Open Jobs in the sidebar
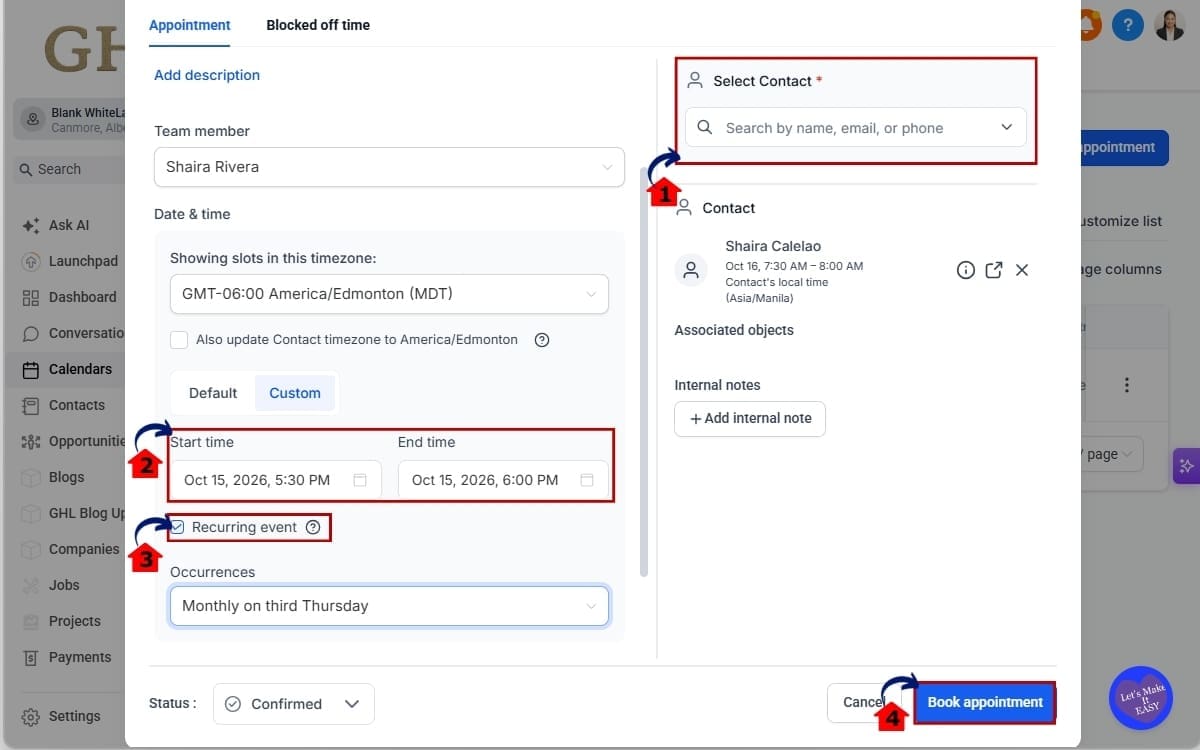This screenshot has width=1200, height=750. click(x=52, y=585)
